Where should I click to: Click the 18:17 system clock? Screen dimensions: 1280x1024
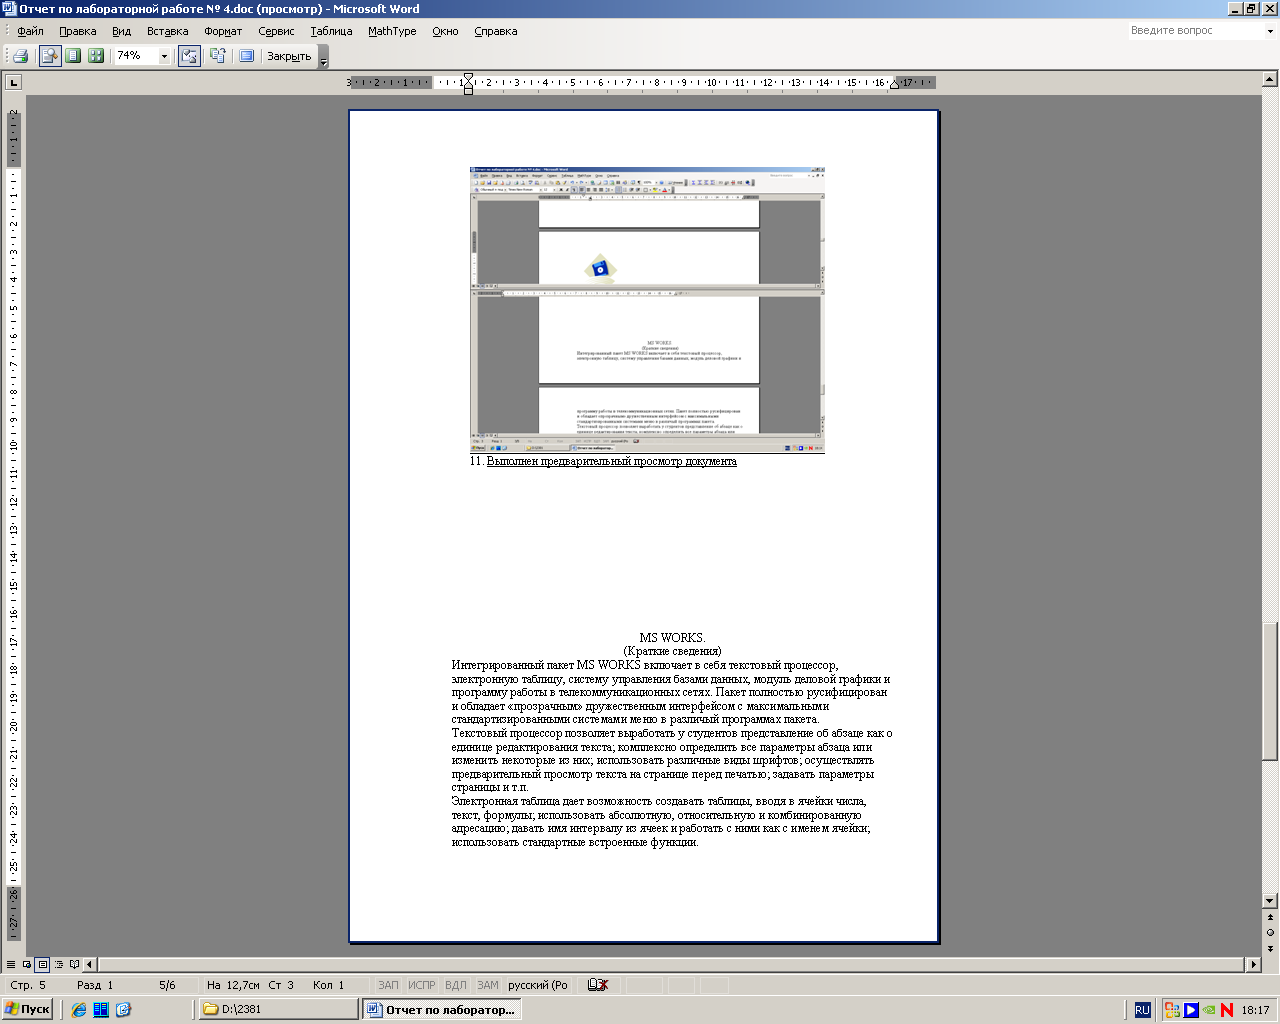tap(1255, 1010)
